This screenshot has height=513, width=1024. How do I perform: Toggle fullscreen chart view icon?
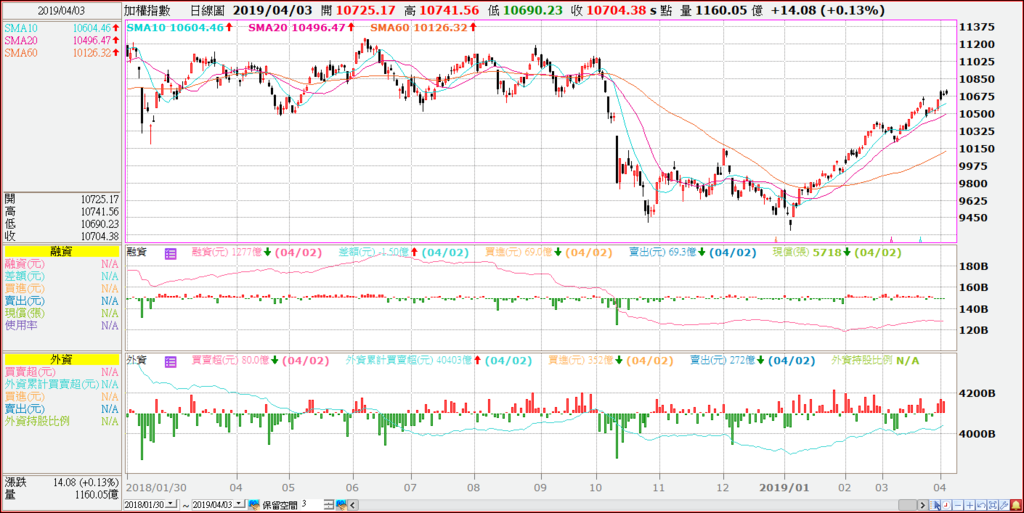[x=993, y=505]
